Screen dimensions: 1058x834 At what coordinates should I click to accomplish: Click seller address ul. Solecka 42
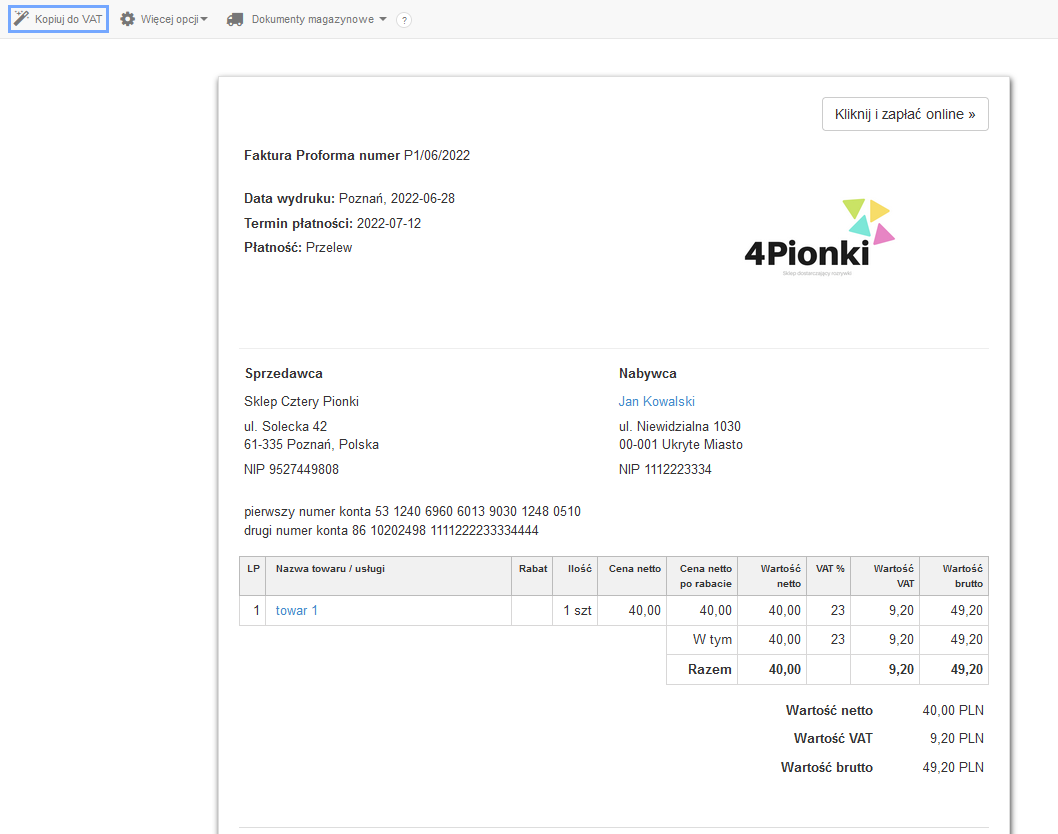pos(285,426)
